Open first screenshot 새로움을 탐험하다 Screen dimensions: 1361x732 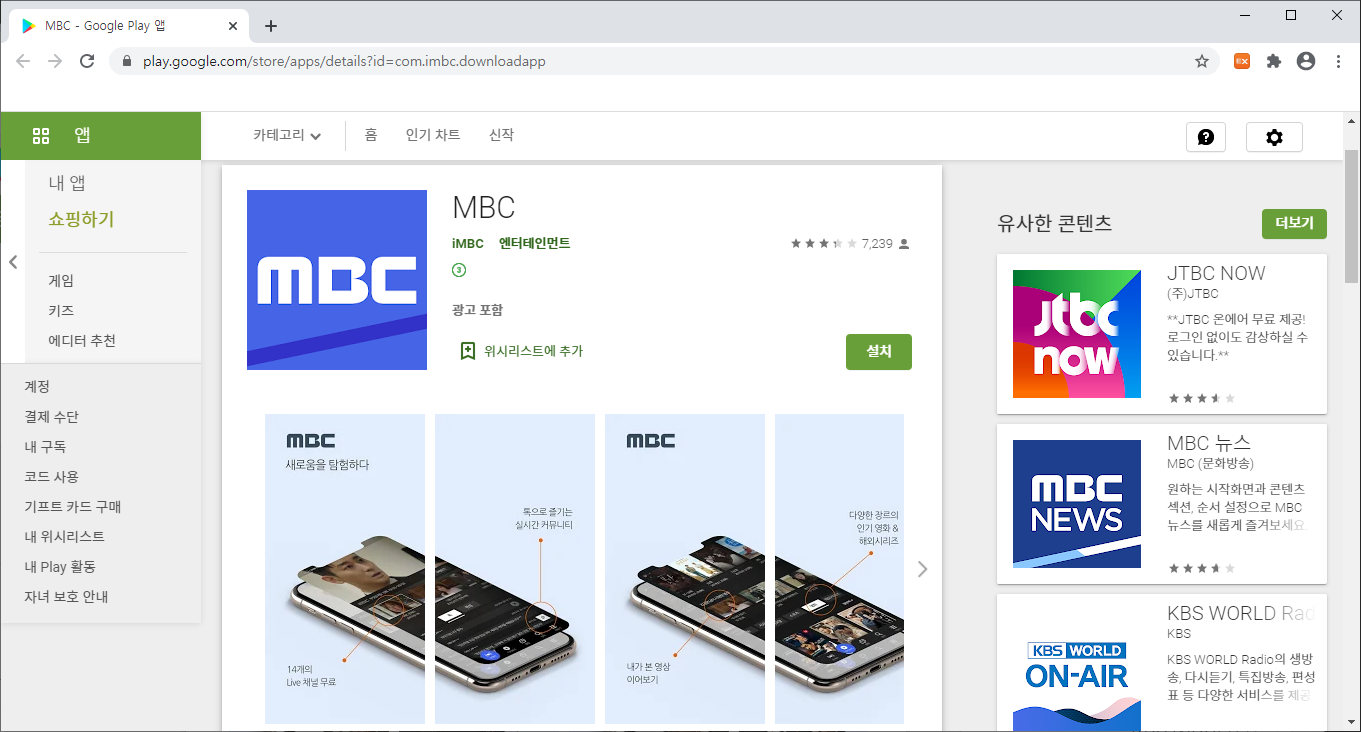[x=345, y=568]
